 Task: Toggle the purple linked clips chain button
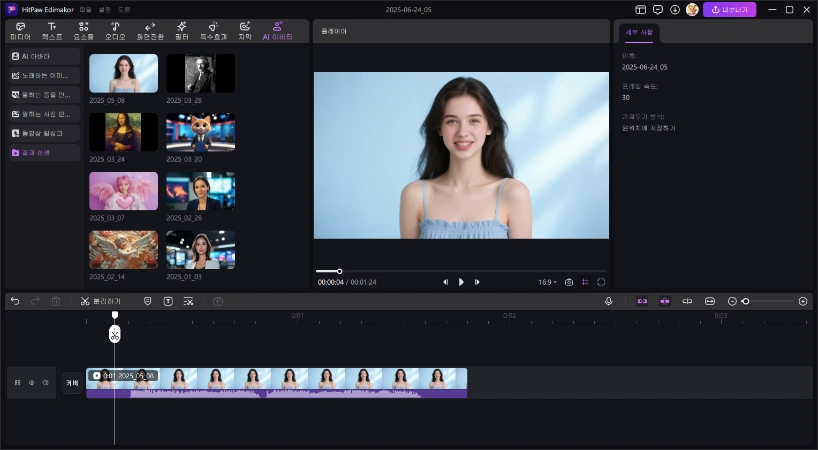pos(642,301)
